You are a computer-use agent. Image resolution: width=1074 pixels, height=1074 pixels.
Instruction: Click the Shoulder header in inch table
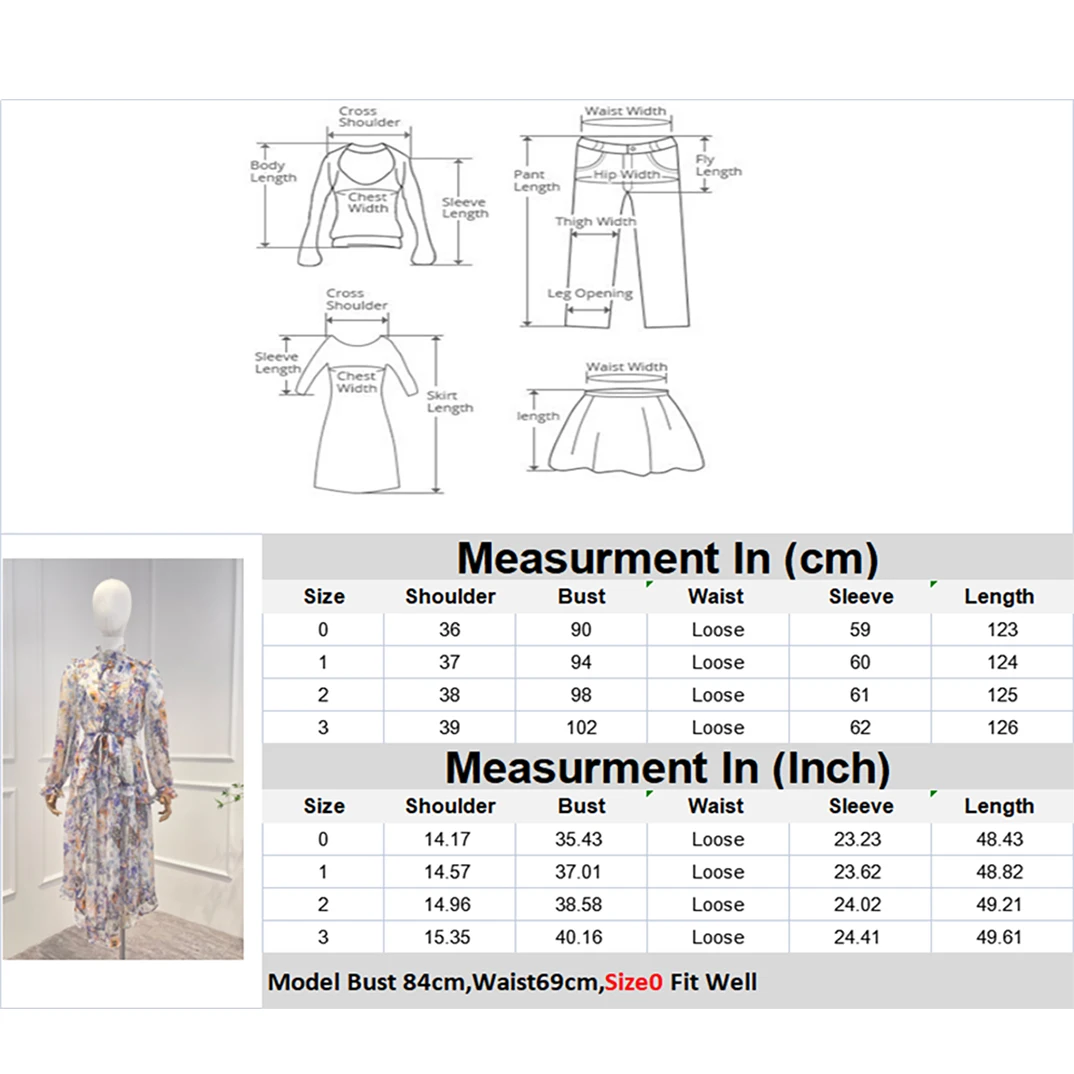point(450,806)
